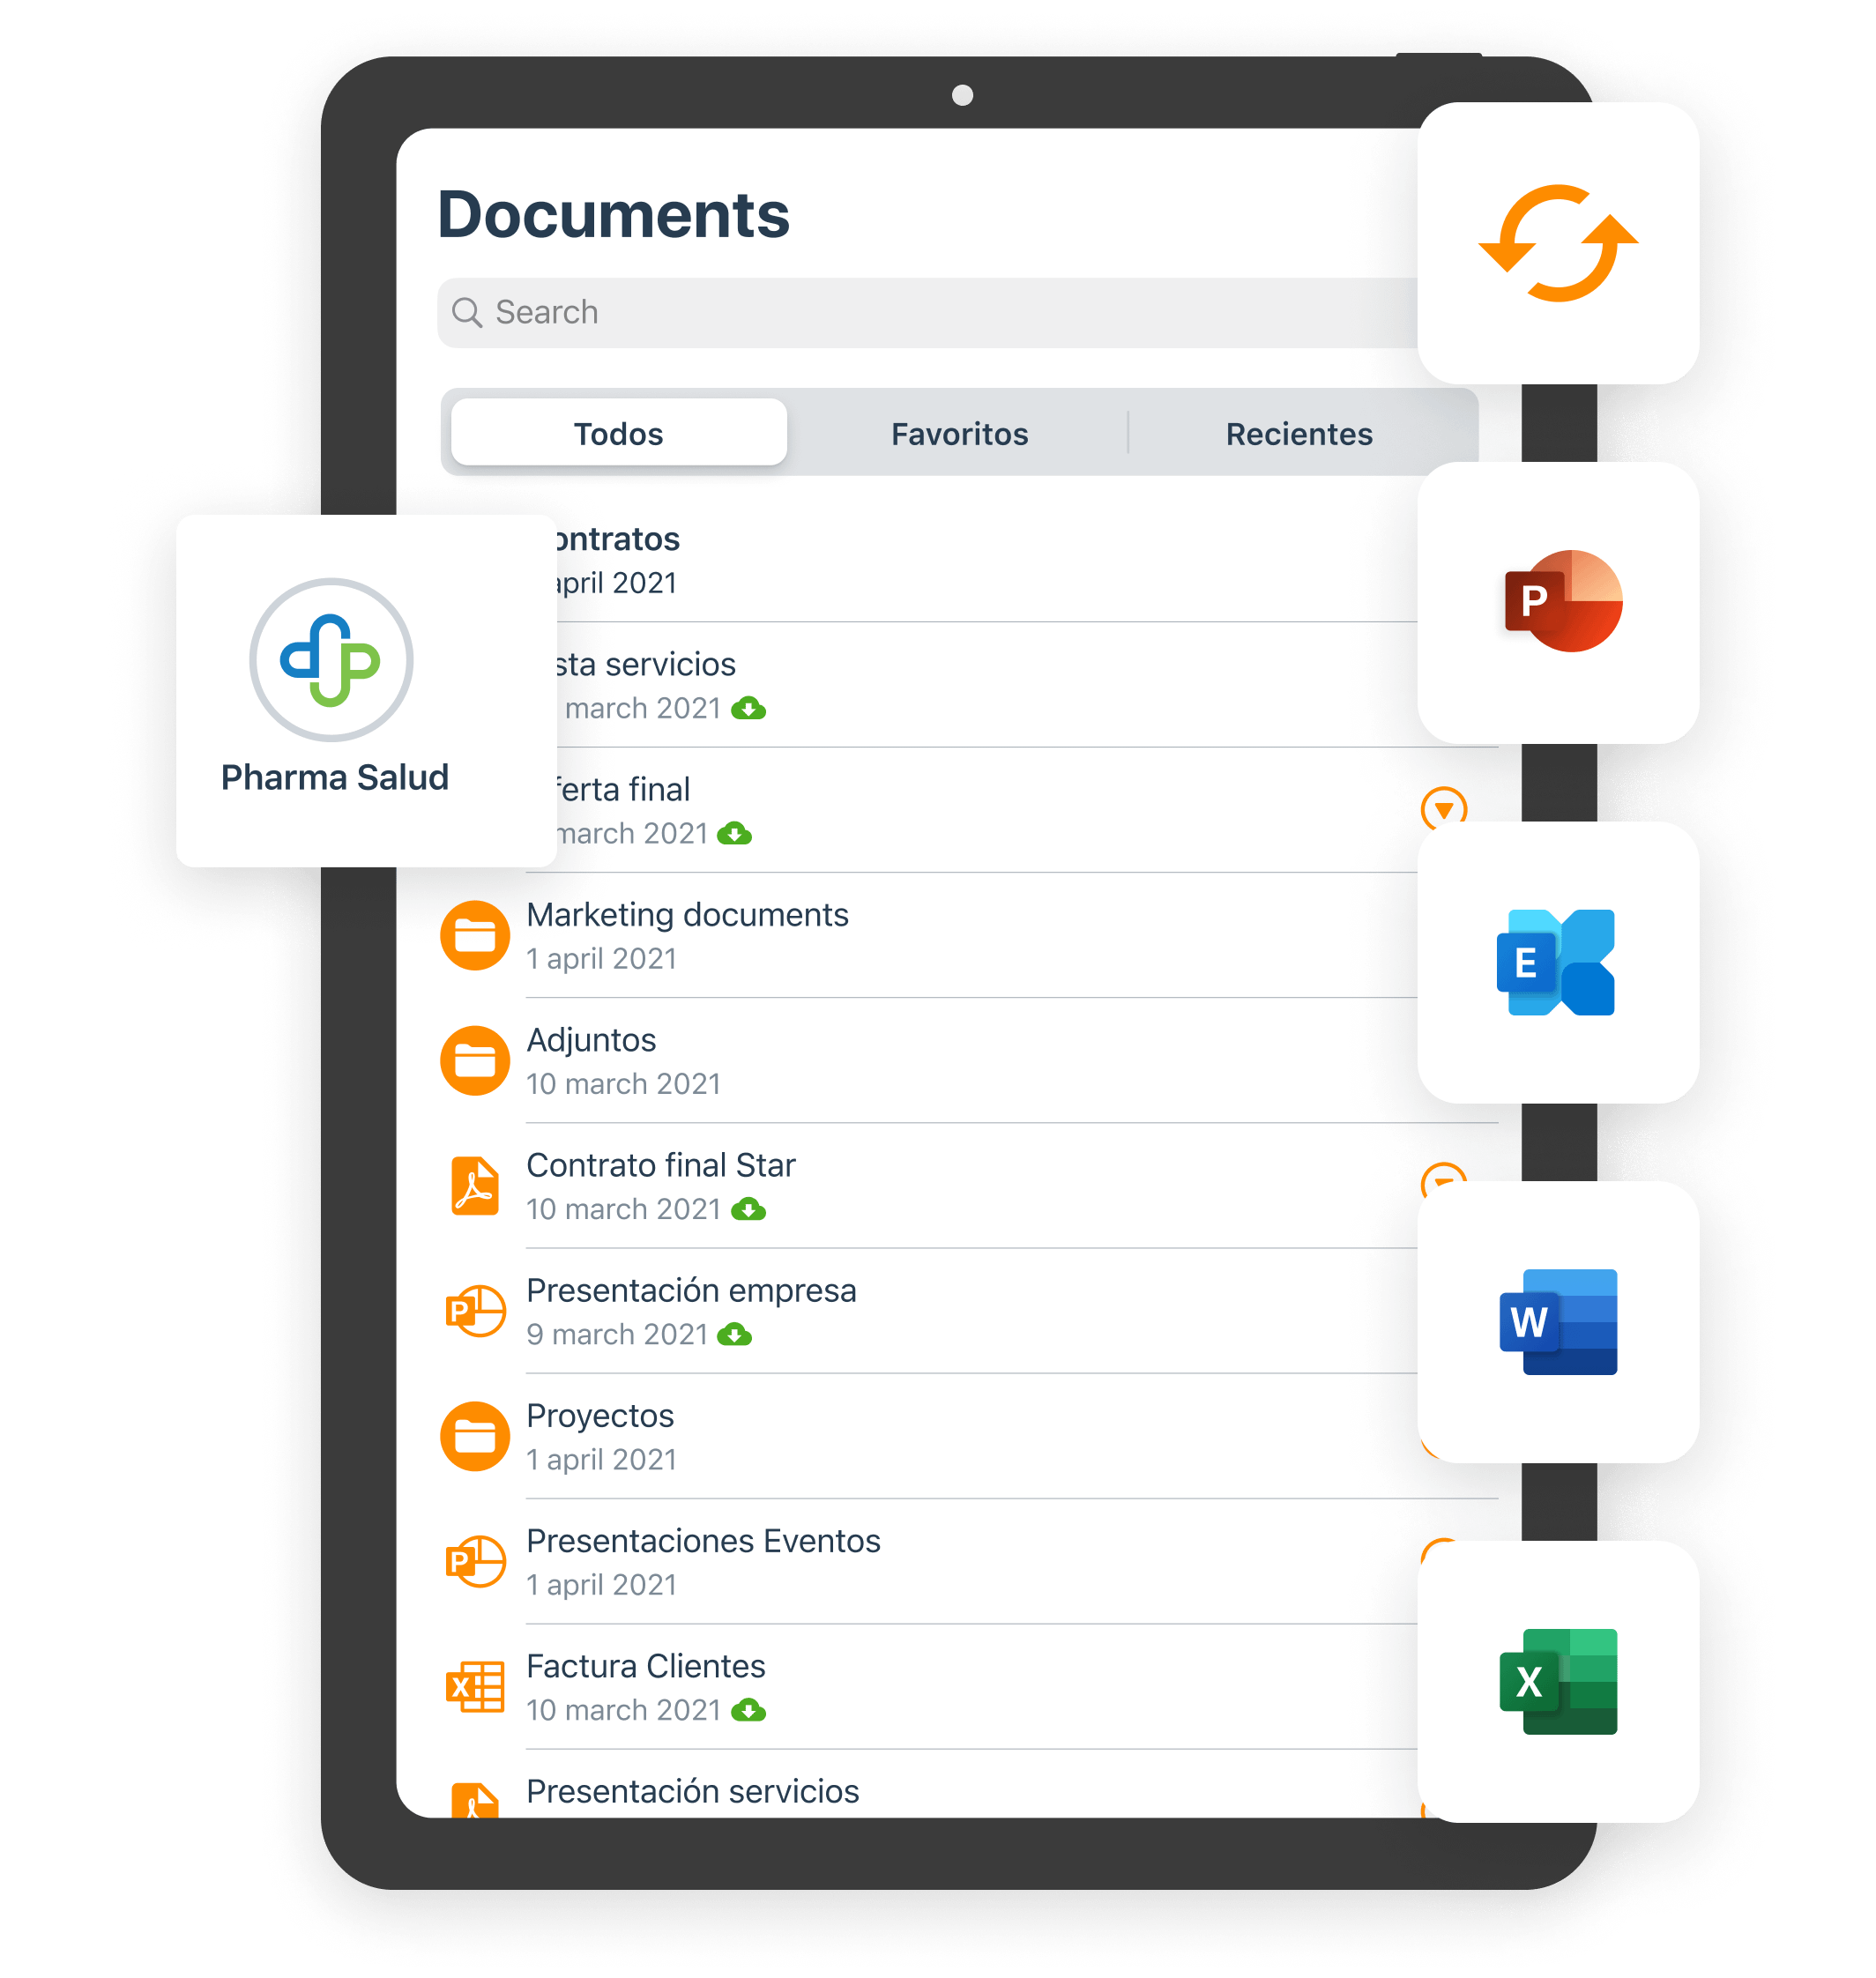Switch to the Favoritos tab

pyautogui.click(x=959, y=433)
